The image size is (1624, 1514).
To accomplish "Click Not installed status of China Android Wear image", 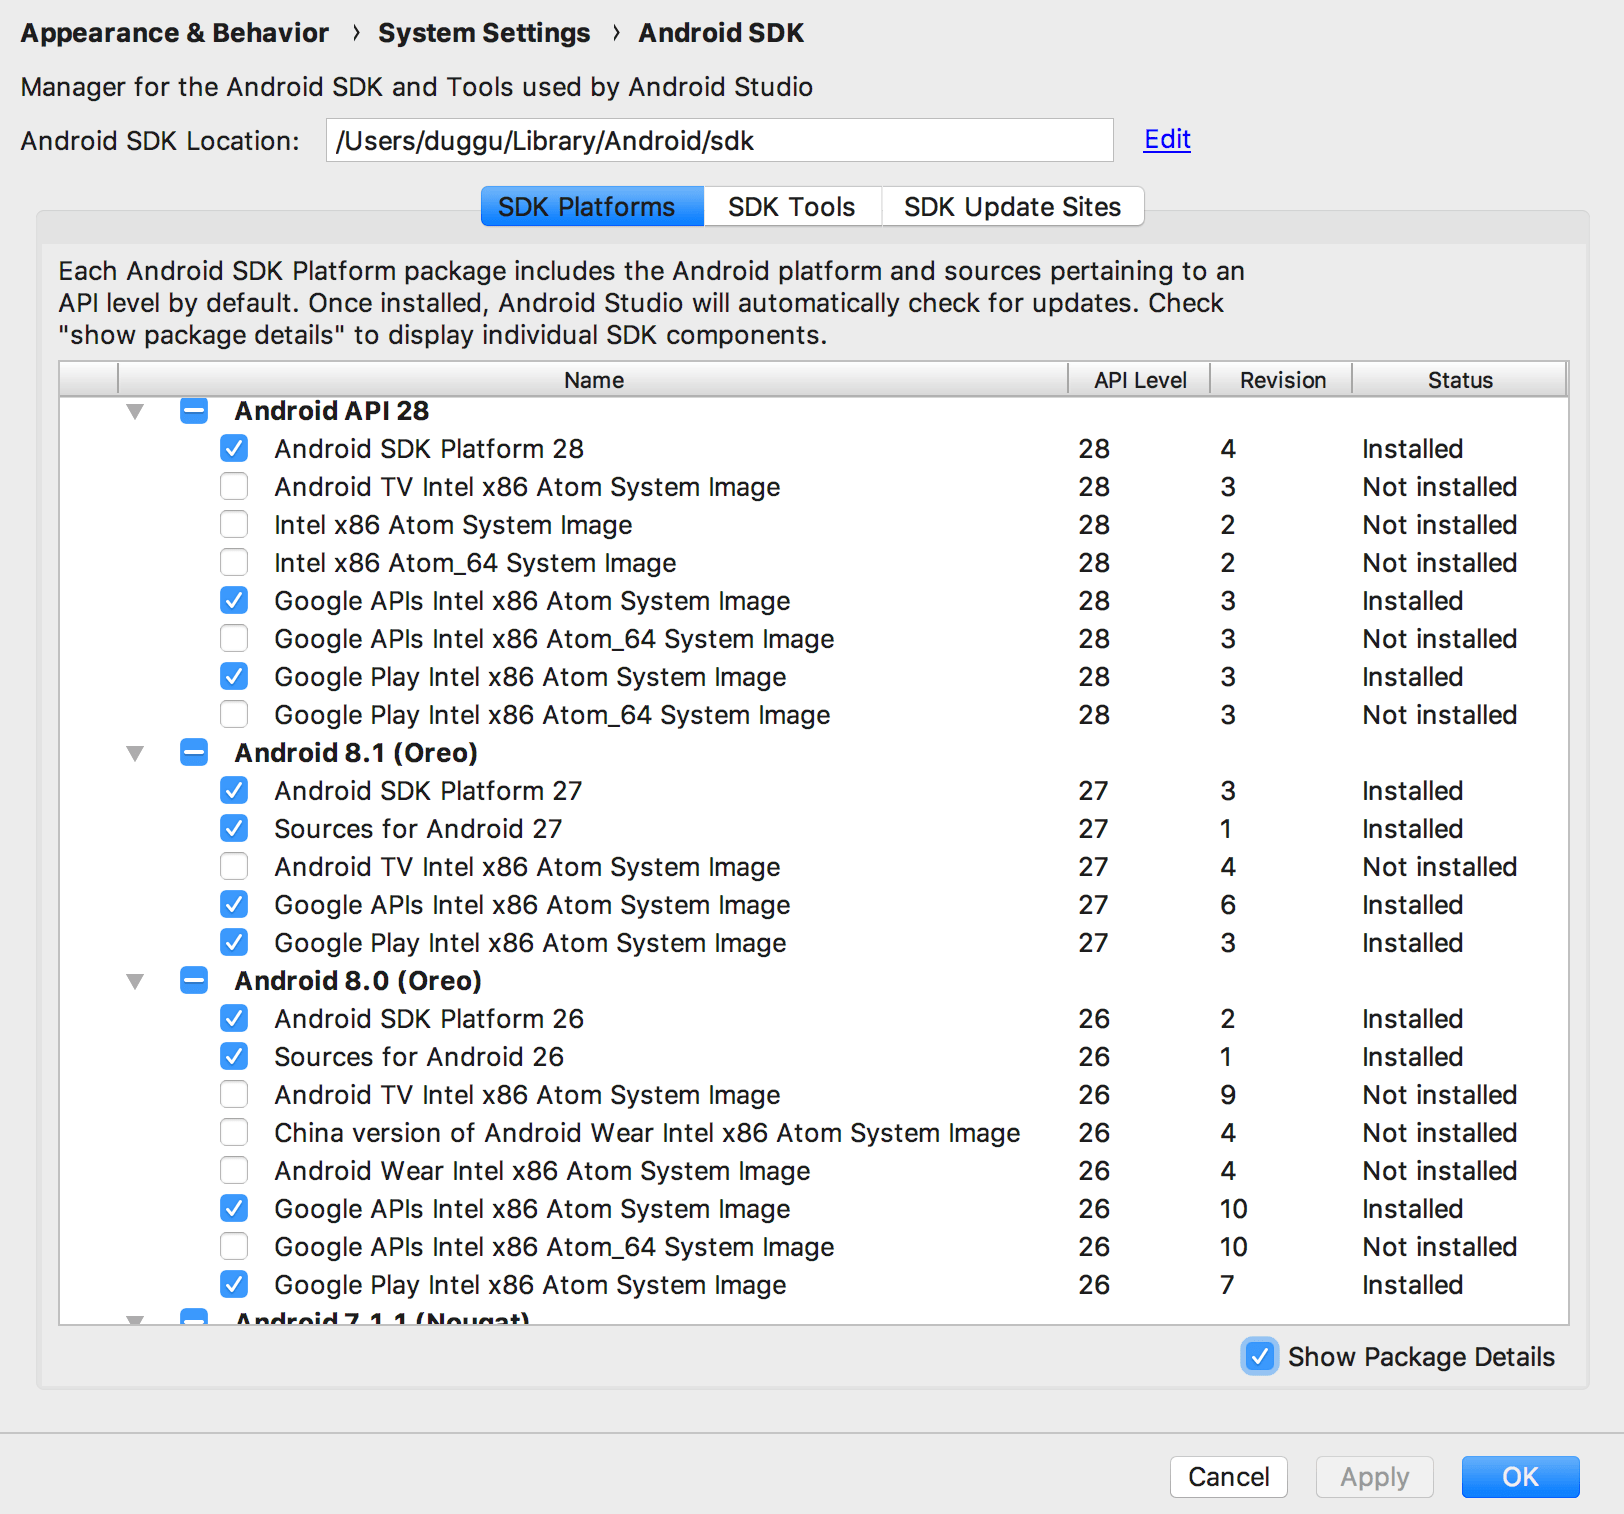I will pos(1440,1133).
